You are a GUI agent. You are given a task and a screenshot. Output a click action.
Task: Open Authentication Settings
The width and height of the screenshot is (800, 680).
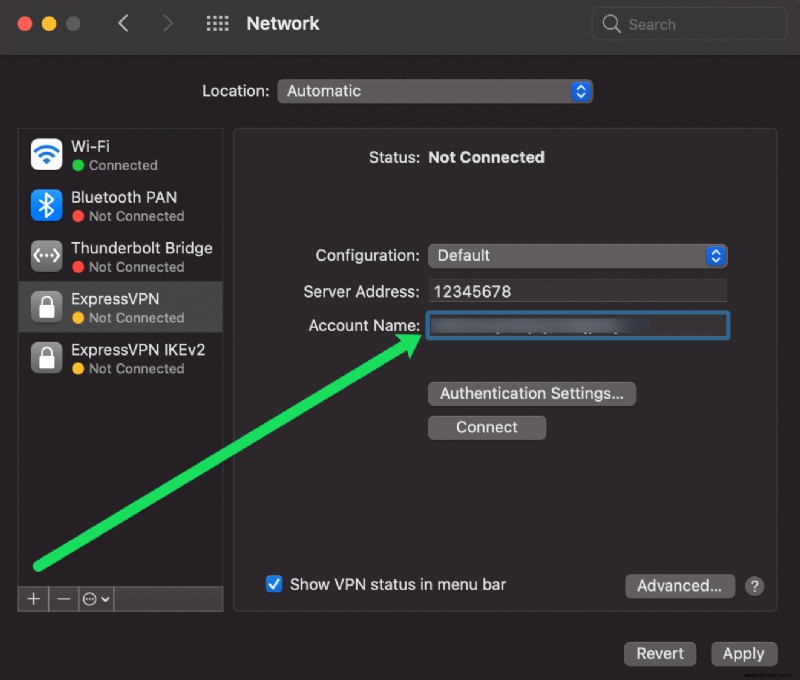tap(532, 394)
